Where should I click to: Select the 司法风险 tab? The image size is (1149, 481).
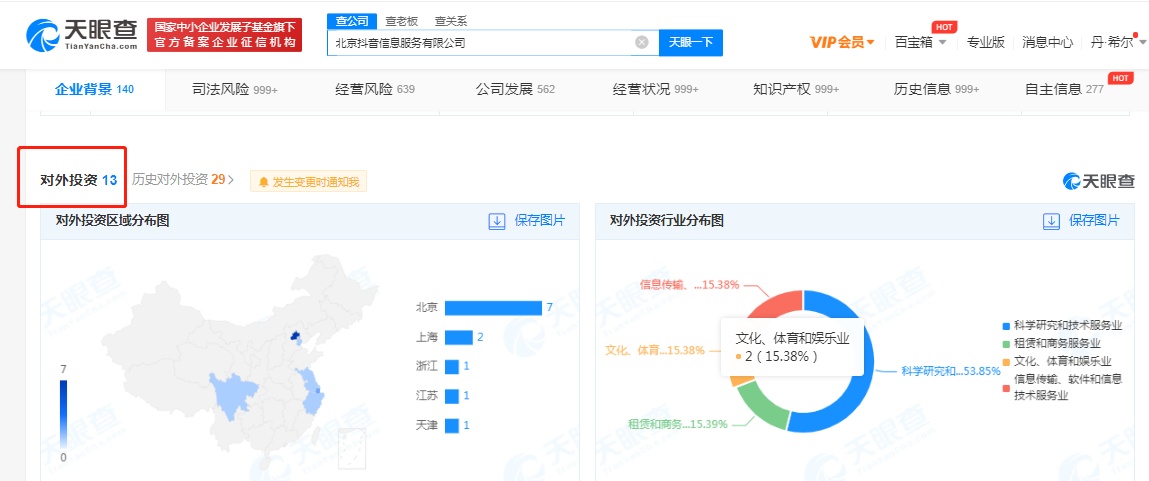[x=234, y=89]
